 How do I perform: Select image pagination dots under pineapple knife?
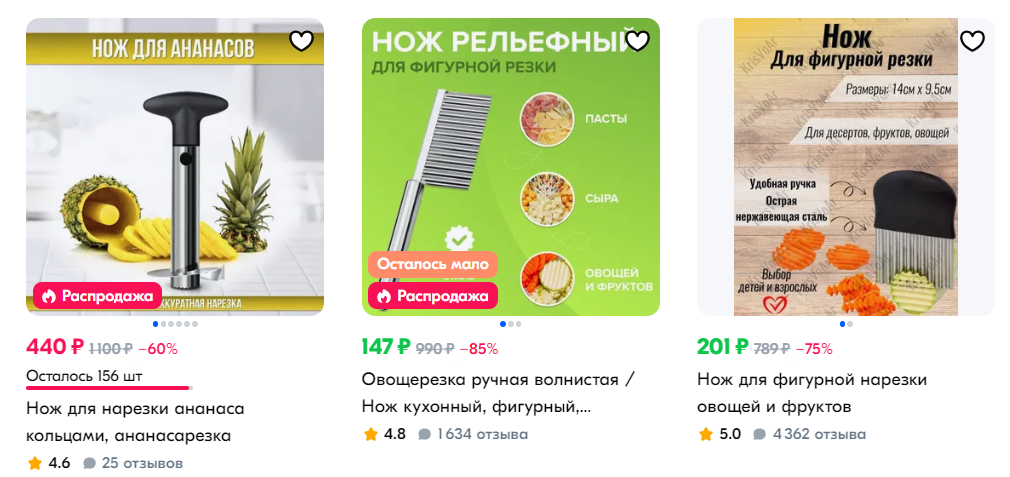tap(175, 324)
